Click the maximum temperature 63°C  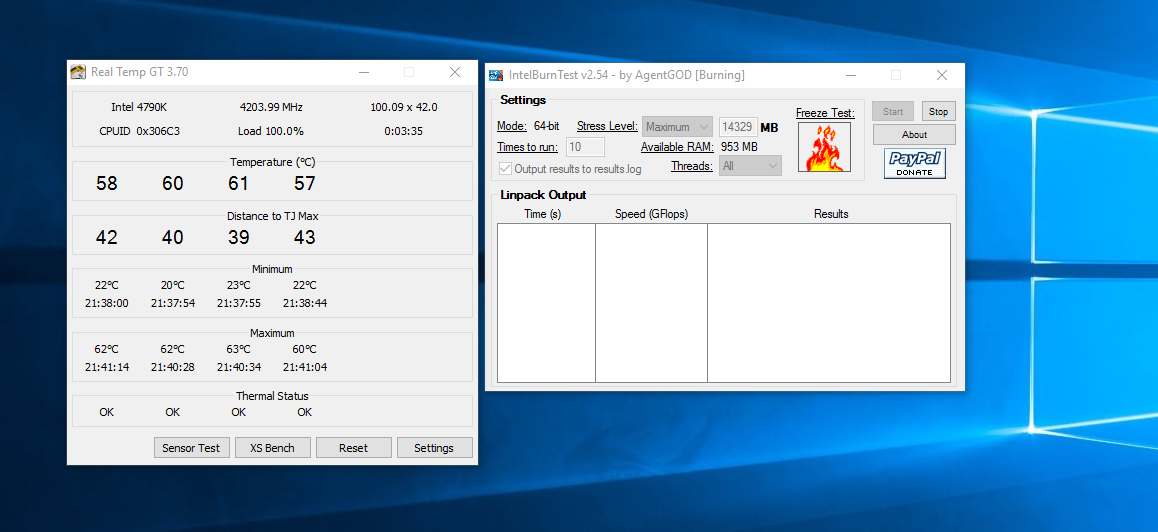[239, 349]
